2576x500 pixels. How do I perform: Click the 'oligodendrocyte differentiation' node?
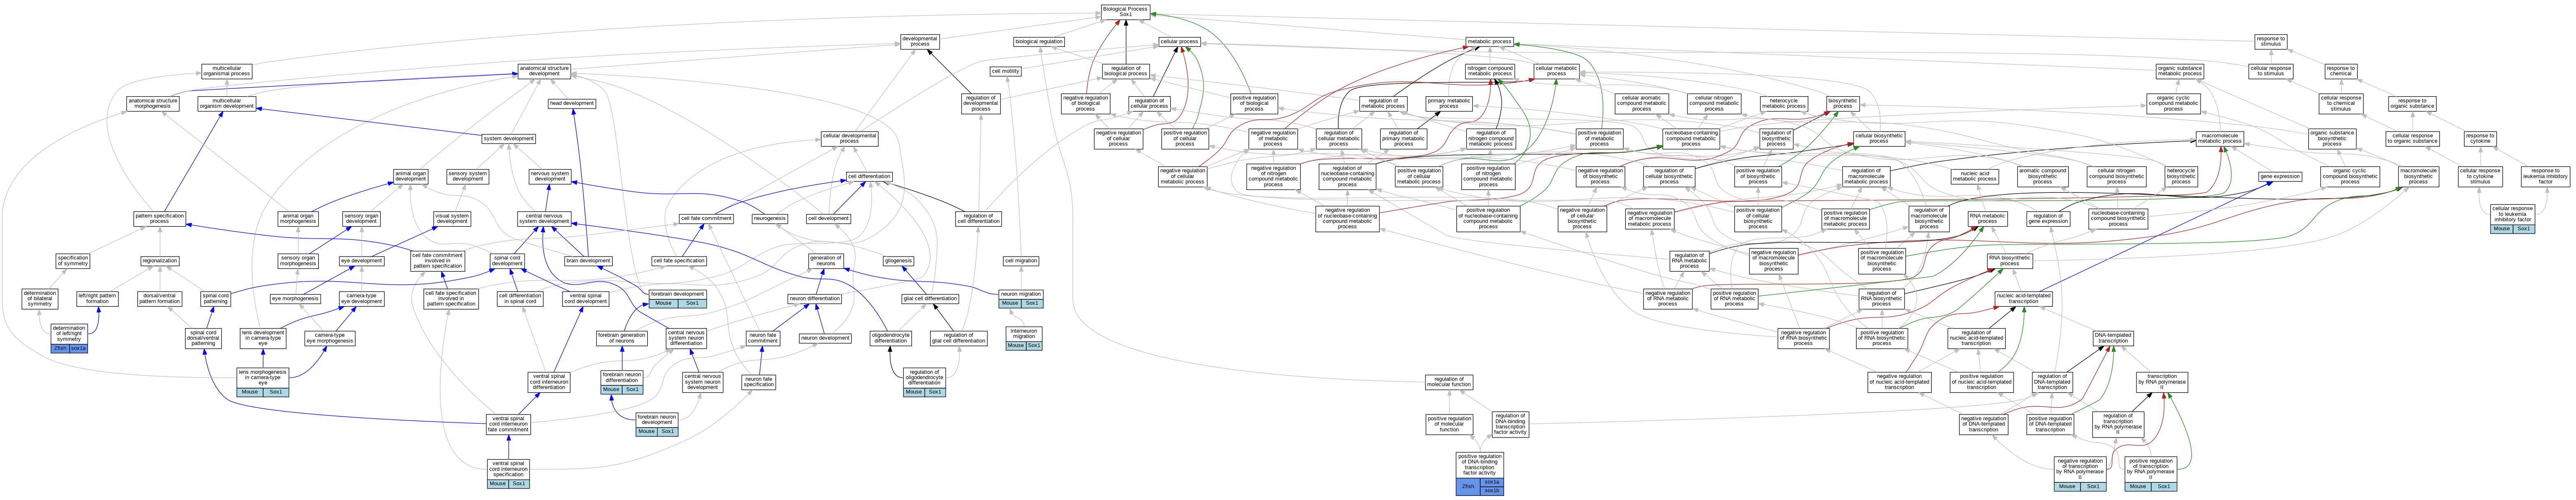(890, 339)
